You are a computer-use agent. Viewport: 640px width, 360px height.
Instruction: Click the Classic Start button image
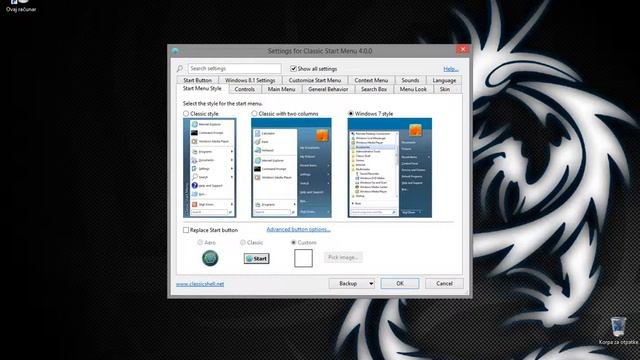[257, 258]
